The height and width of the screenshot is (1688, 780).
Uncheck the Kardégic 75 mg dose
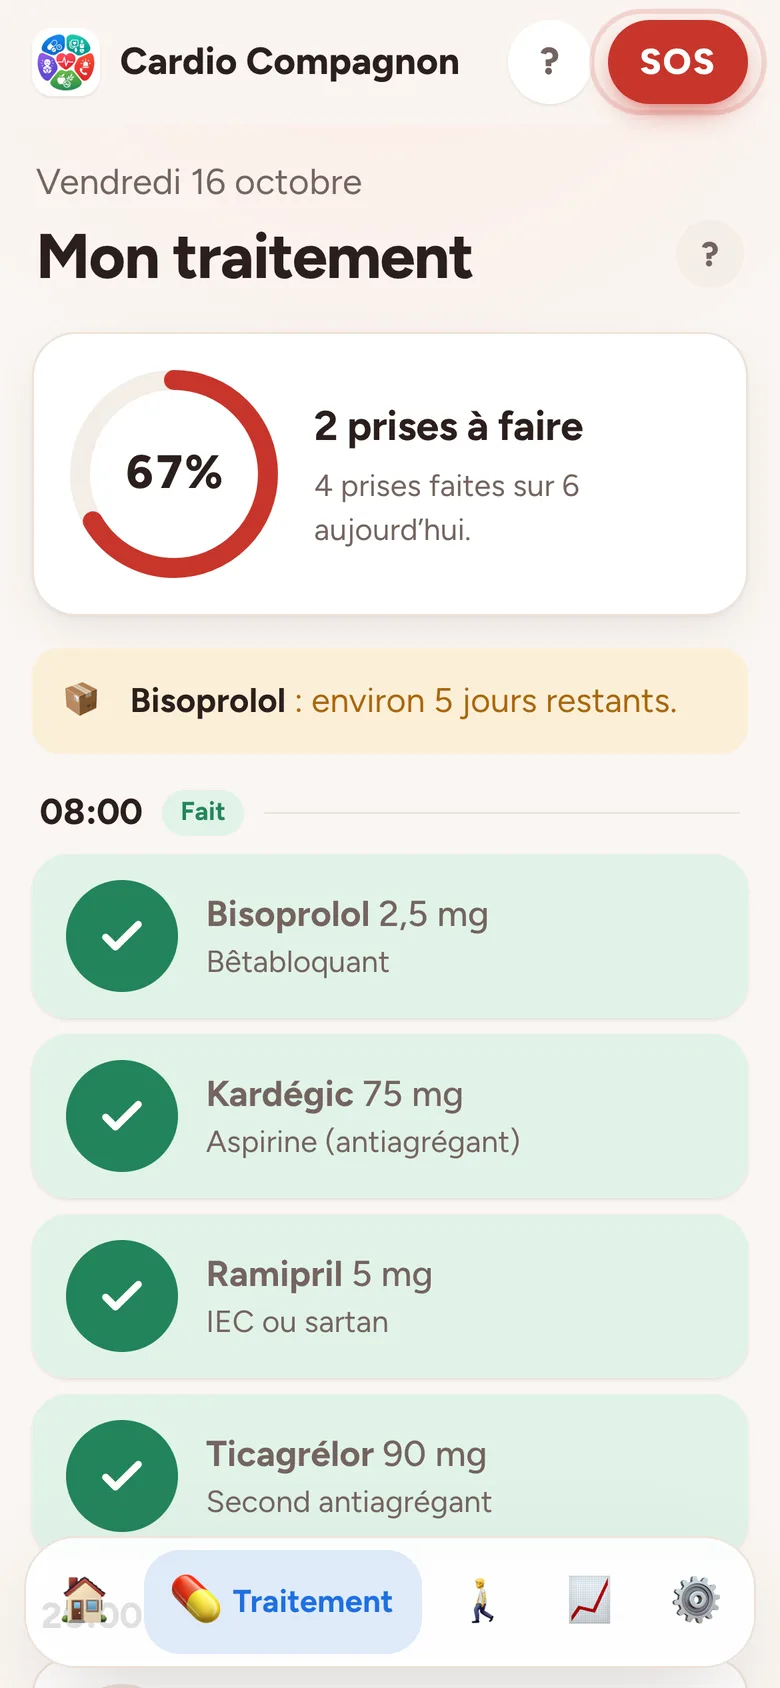click(122, 1116)
